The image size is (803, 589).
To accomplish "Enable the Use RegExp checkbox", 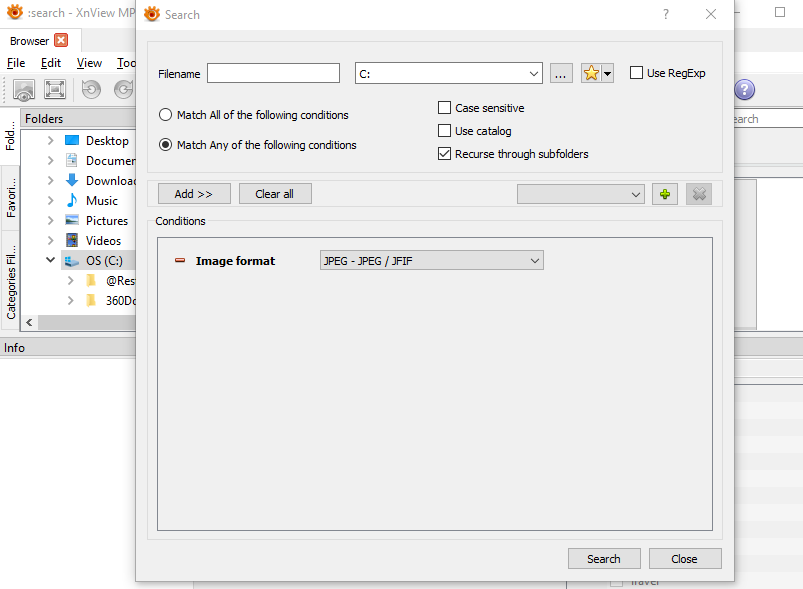I will click(x=636, y=73).
